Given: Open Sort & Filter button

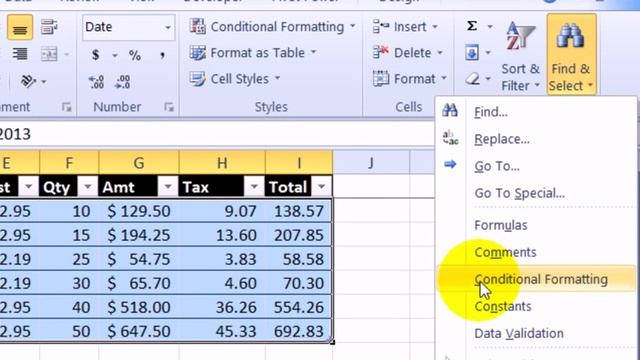Looking at the screenshot, I should (520, 56).
